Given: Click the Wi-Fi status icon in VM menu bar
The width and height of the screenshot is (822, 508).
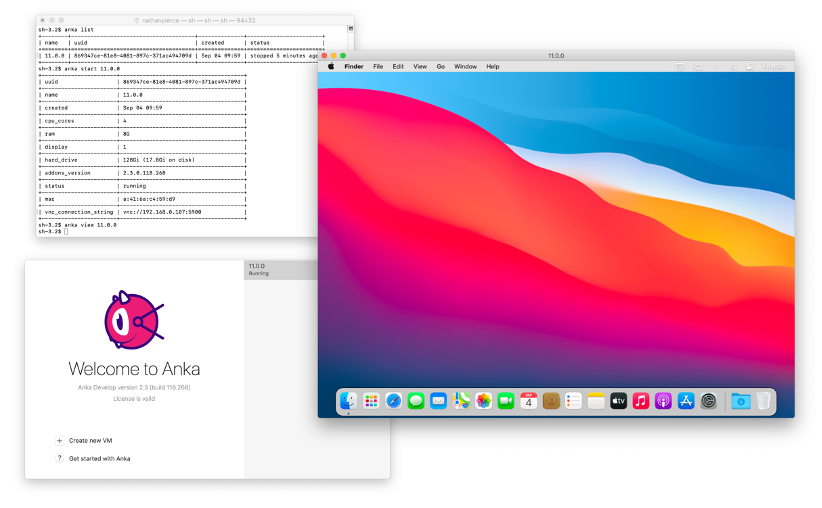Looking at the screenshot, I should 715,67.
